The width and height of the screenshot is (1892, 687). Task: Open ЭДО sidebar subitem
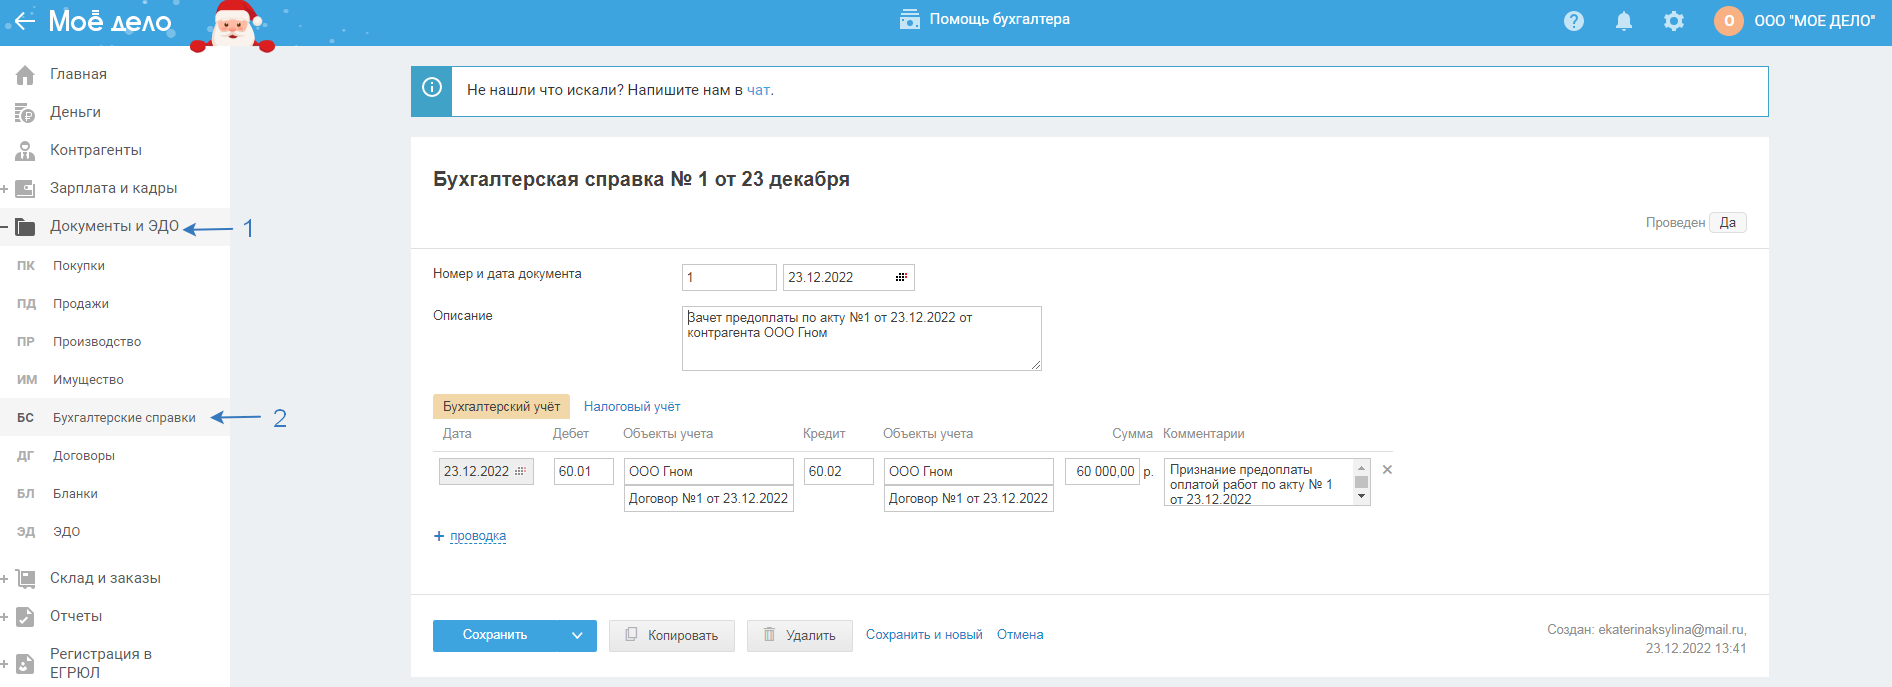pos(66,531)
